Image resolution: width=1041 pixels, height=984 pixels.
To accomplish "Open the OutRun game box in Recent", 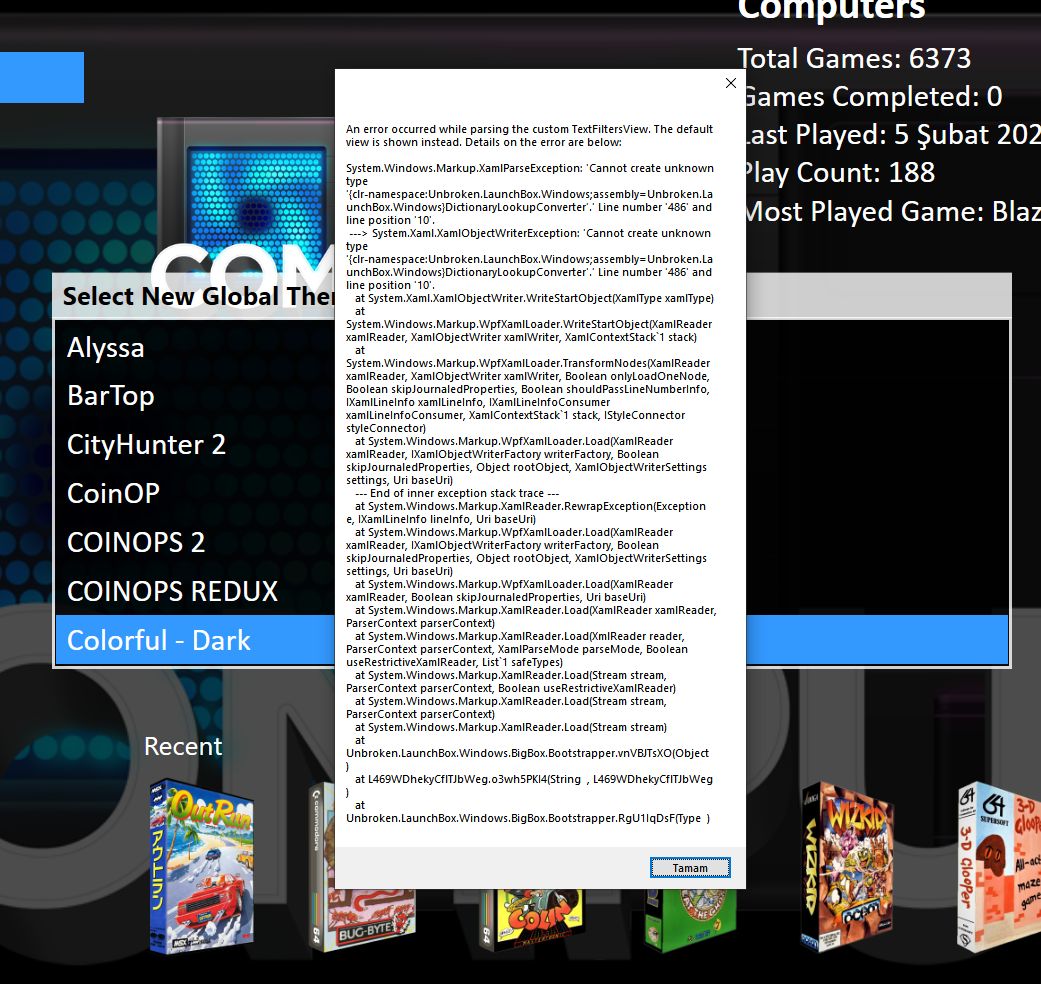I will [x=202, y=866].
